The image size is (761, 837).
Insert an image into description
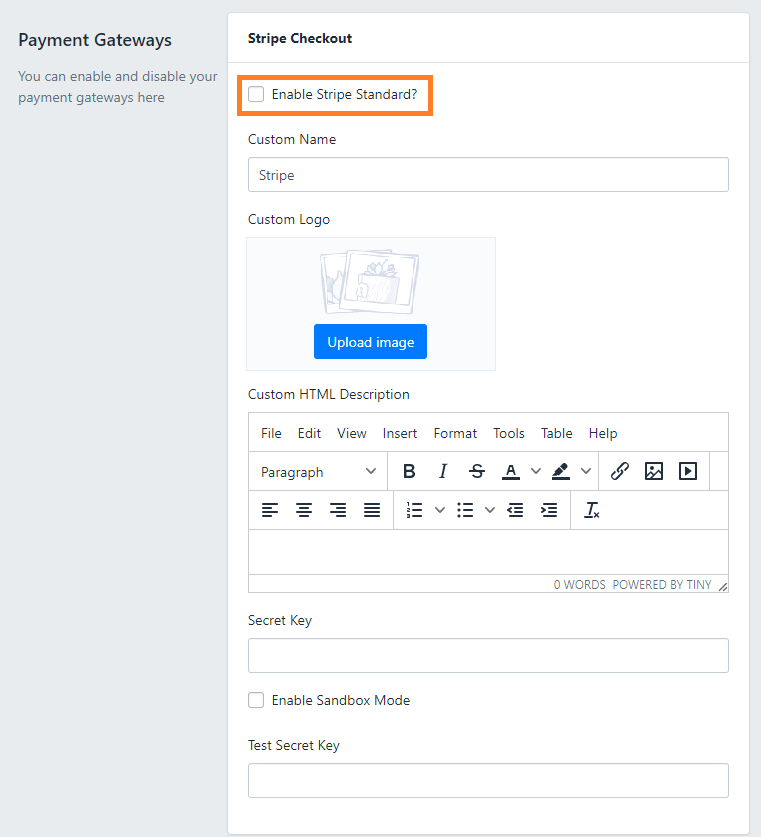pos(654,471)
